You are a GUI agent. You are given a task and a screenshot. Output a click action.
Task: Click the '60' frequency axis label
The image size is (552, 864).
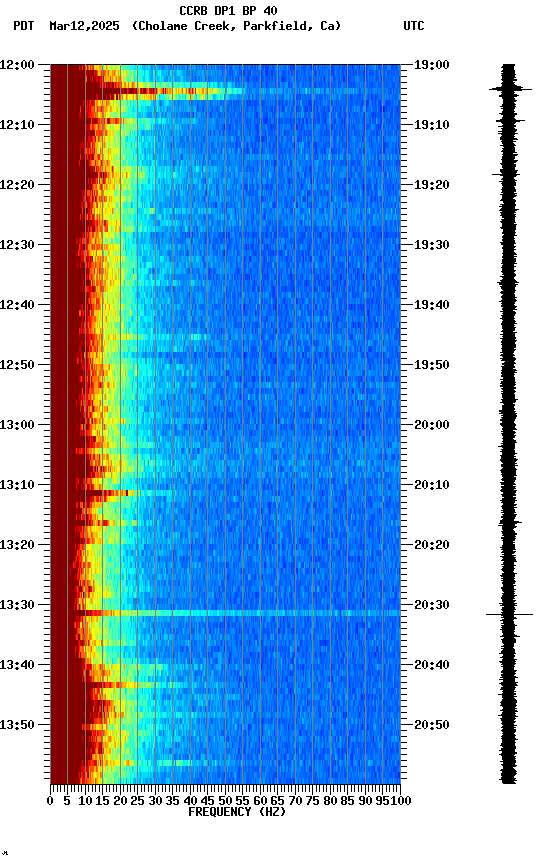(x=260, y=801)
